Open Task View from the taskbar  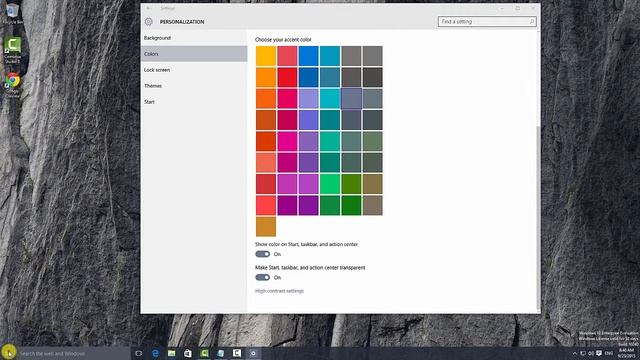pyautogui.click(x=139, y=353)
